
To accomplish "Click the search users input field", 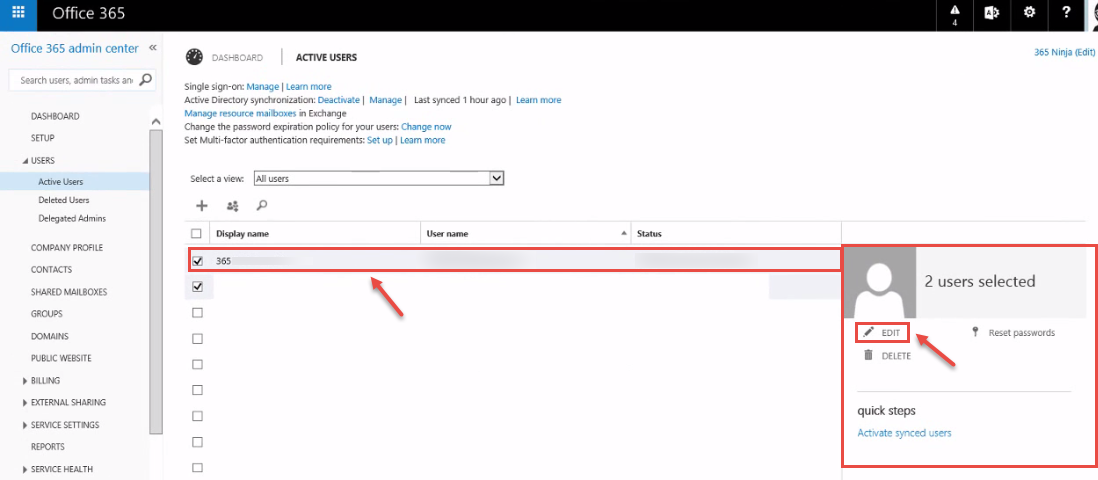I will click(76, 80).
